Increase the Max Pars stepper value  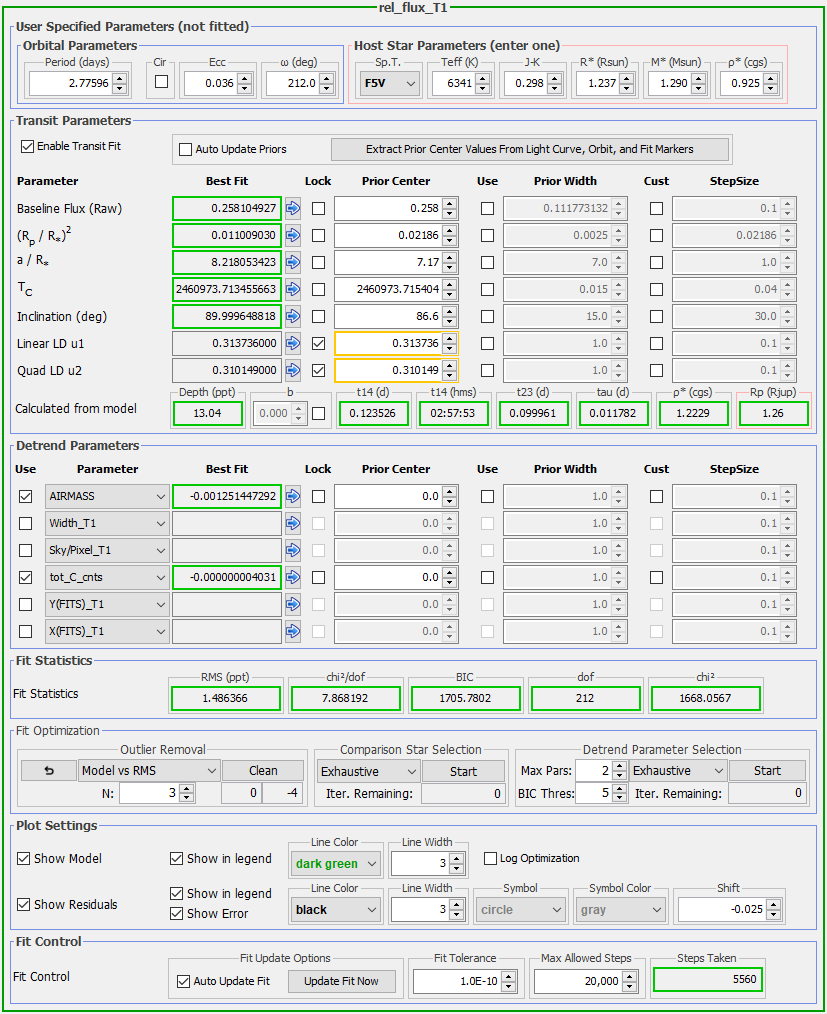[617, 766]
